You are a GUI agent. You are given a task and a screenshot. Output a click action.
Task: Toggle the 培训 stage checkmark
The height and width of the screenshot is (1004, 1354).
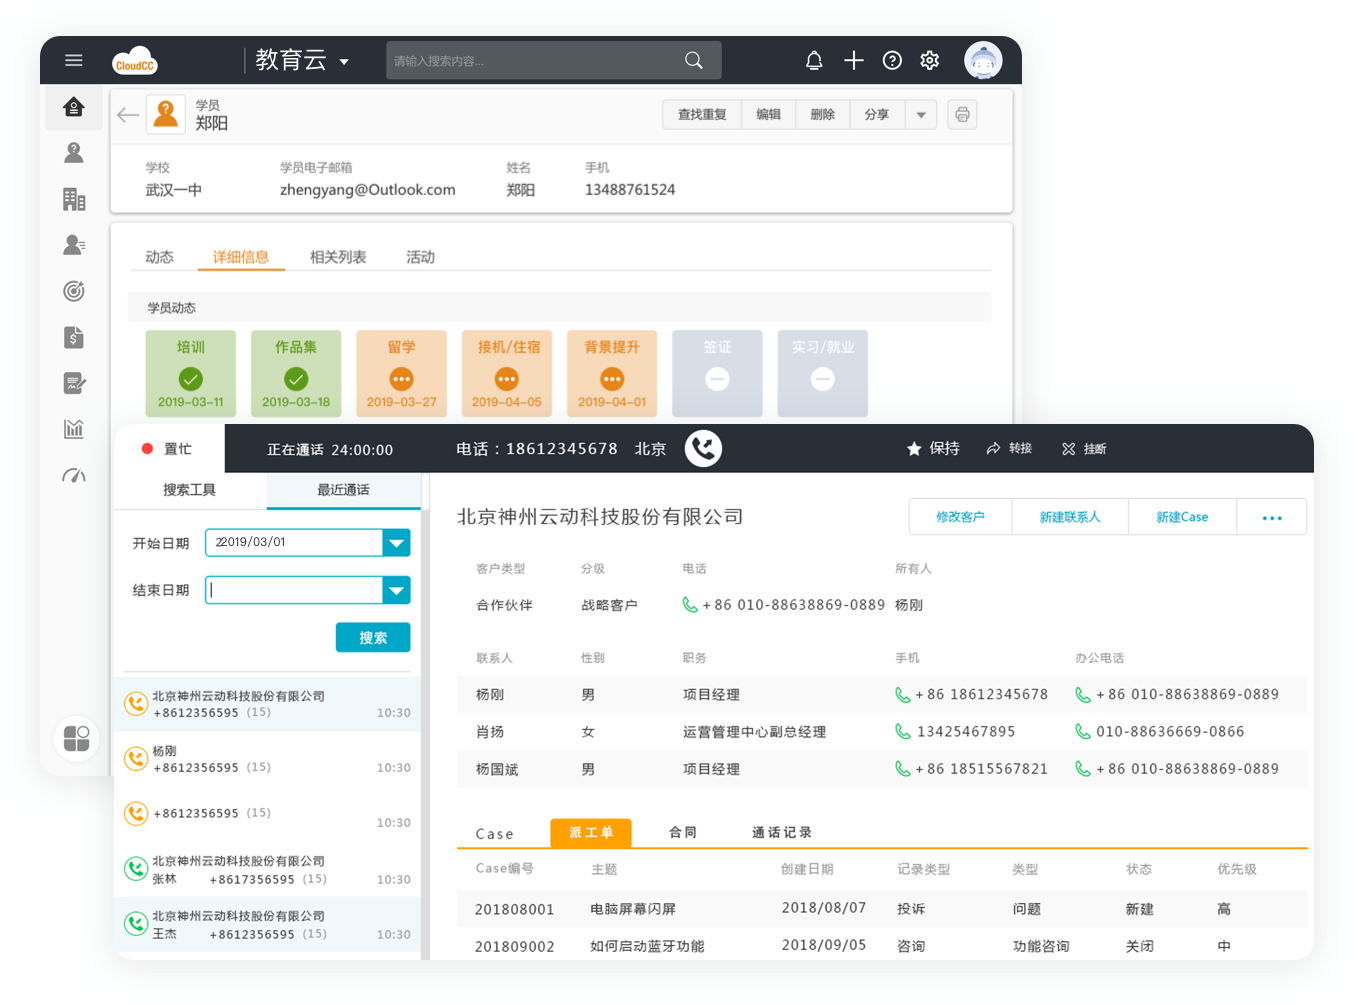coord(191,379)
